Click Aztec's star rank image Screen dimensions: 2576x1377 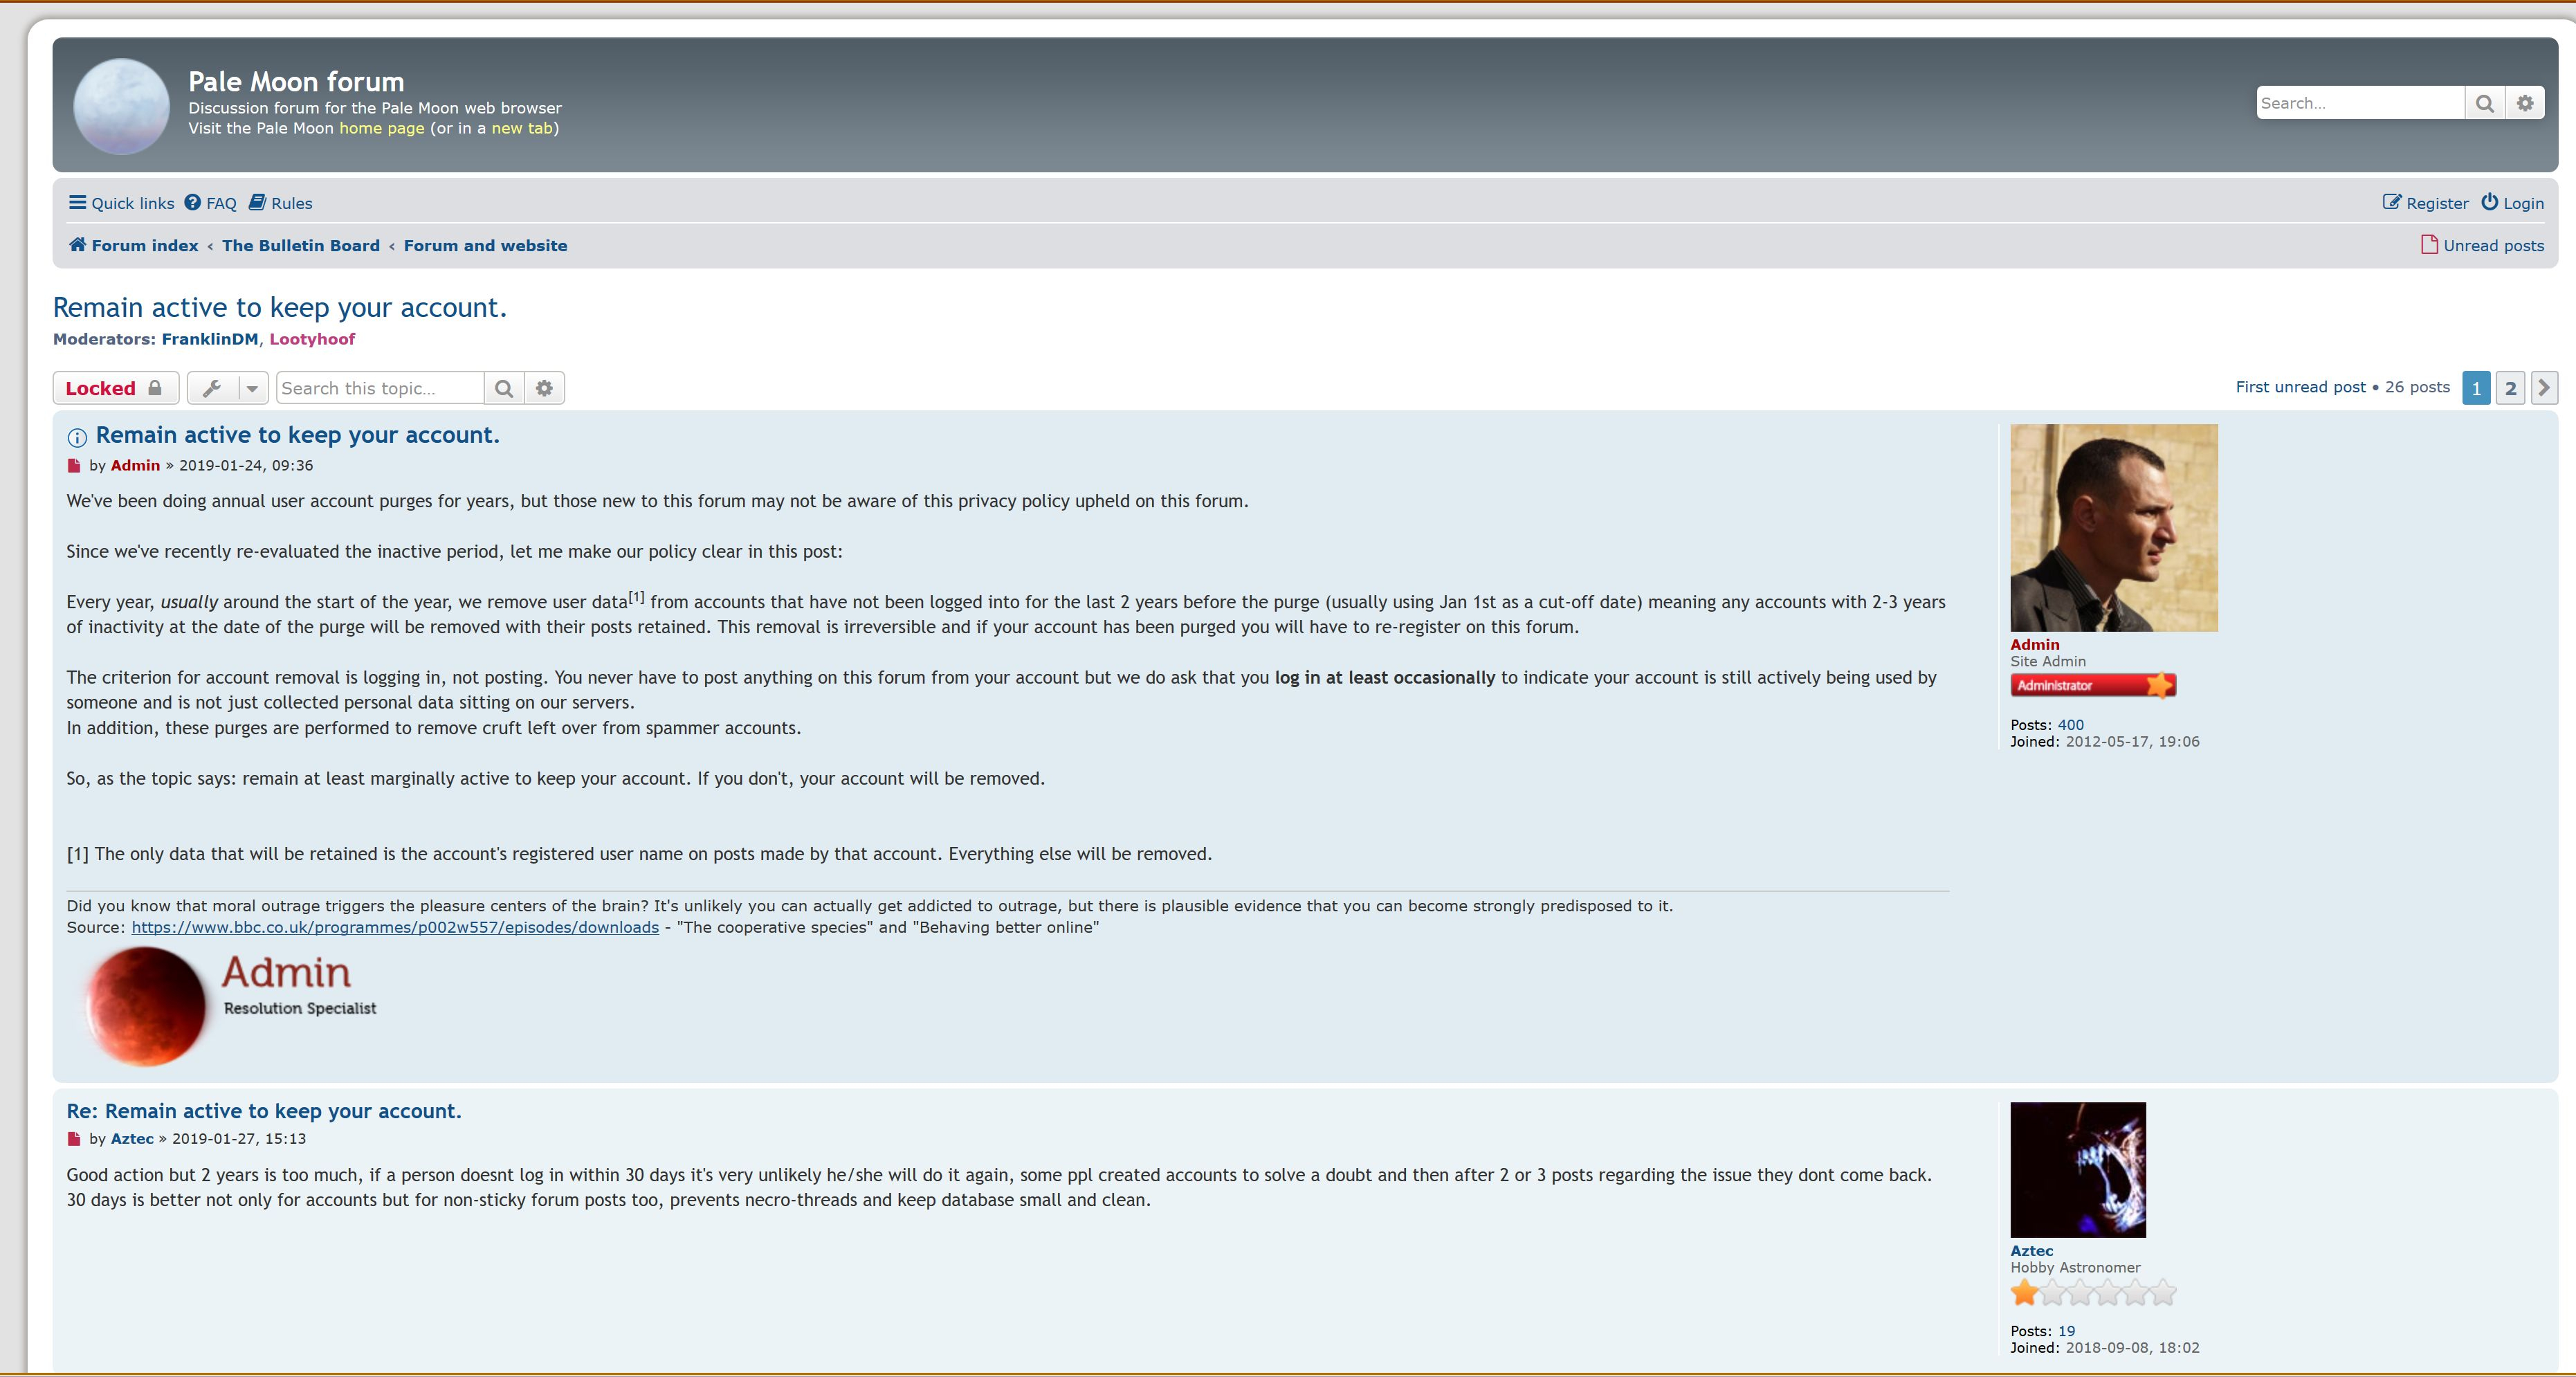click(2093, 1293)
